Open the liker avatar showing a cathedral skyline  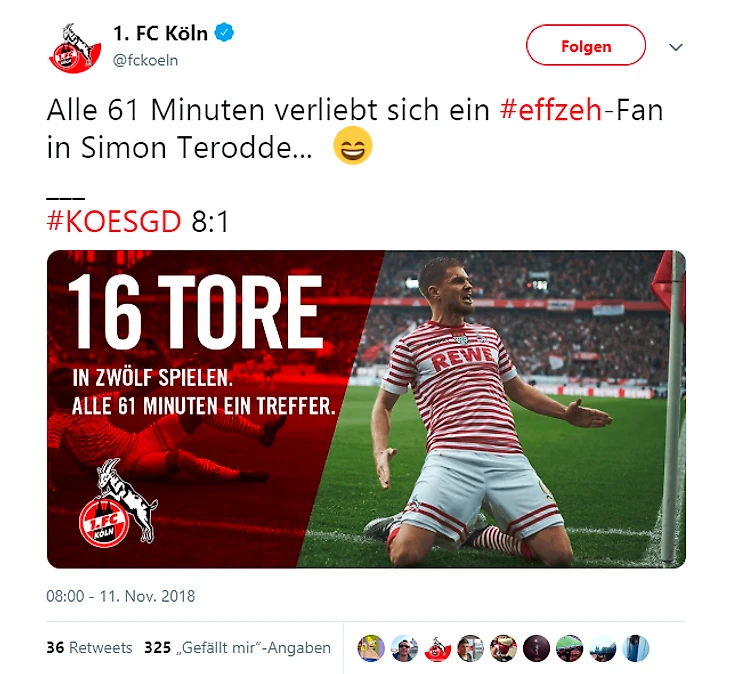(602, 648)
